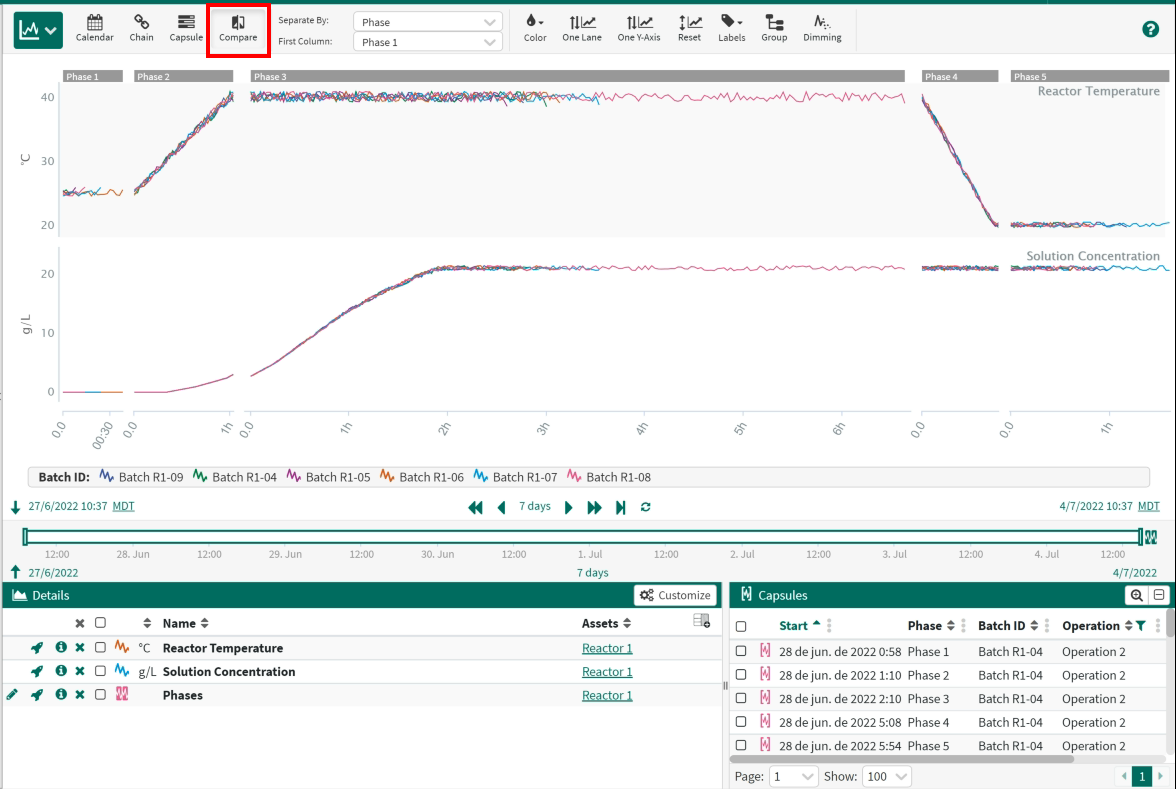Check the Reactor Temperature signal checkbox
The image size is (1176, 789).
click(100, 648)
